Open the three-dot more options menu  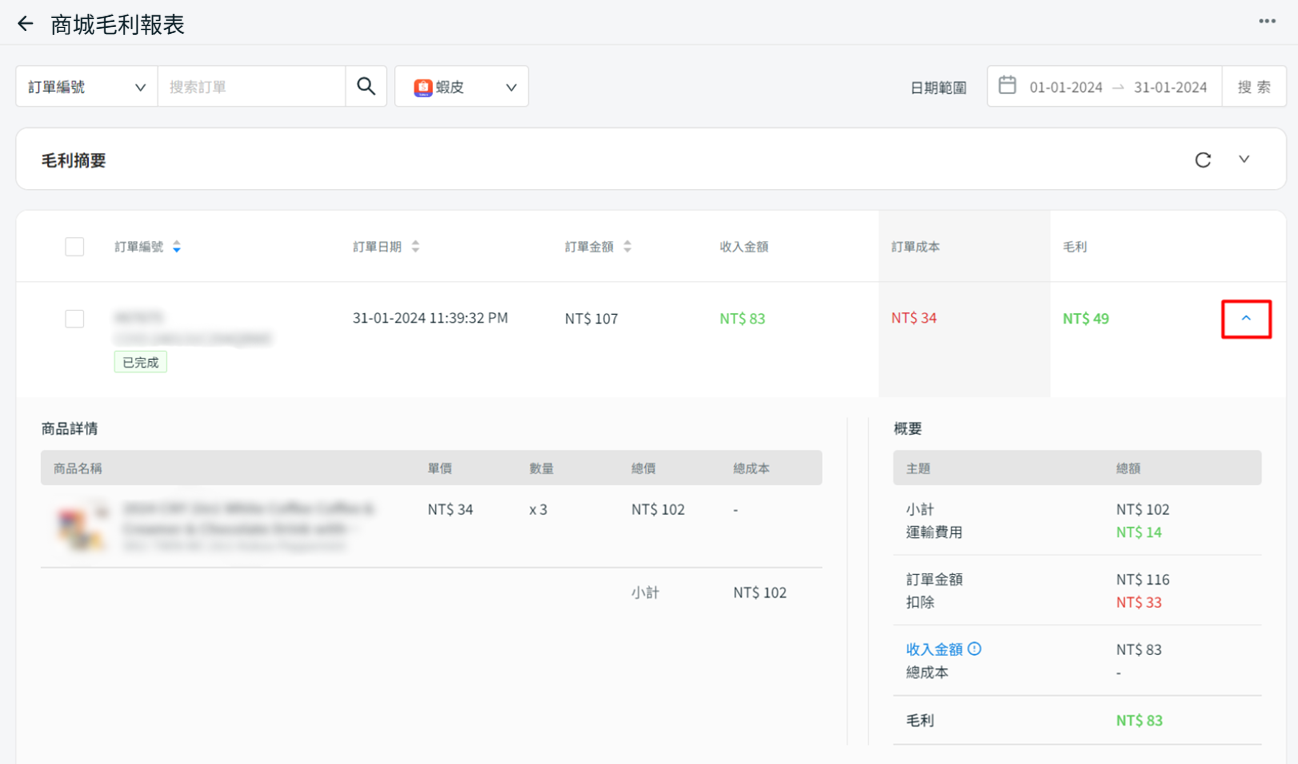[1267, 21]
